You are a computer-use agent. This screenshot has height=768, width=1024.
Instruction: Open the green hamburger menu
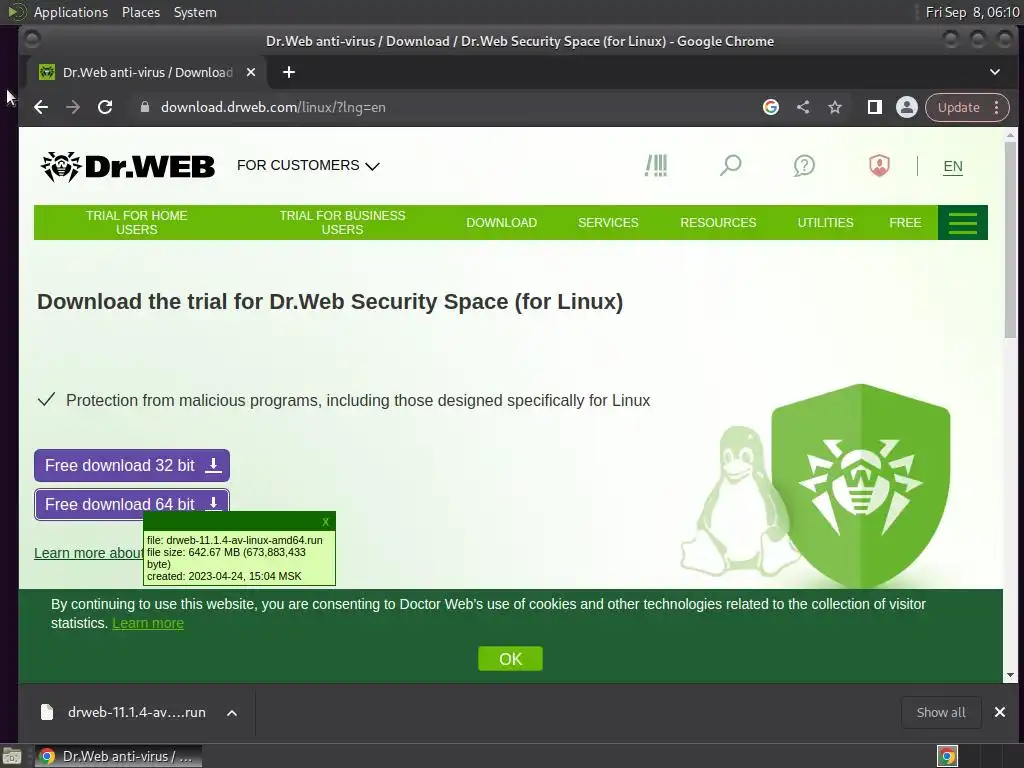(x=963, y=223)
